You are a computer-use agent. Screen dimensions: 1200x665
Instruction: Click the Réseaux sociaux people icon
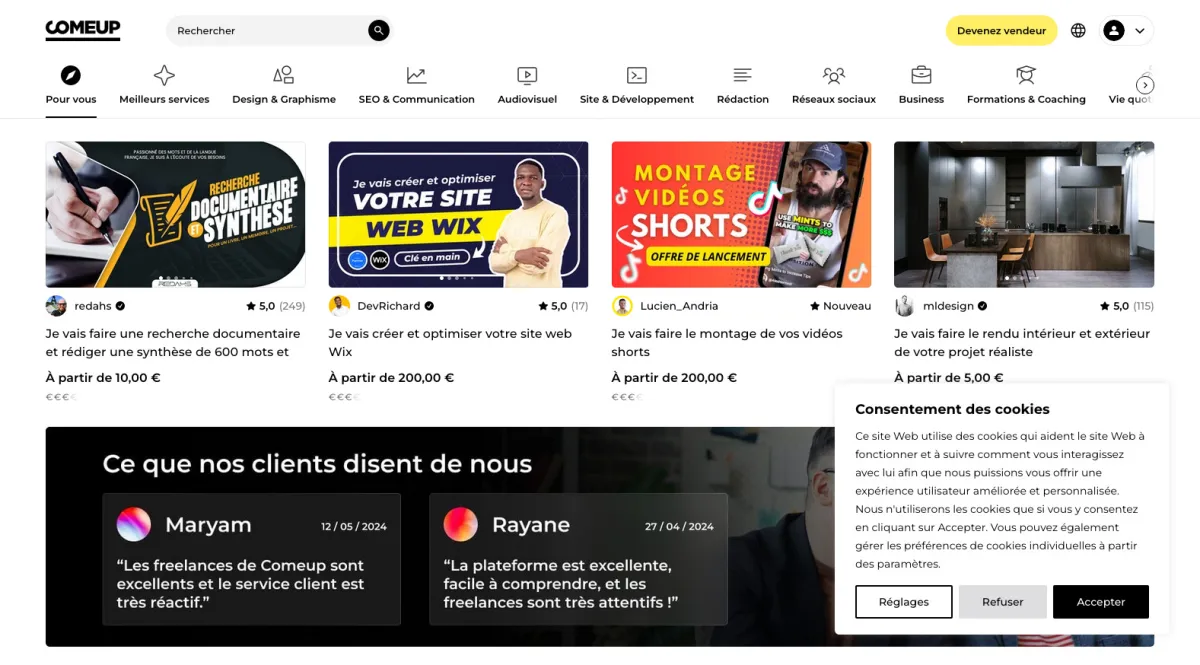pos(834,75)
